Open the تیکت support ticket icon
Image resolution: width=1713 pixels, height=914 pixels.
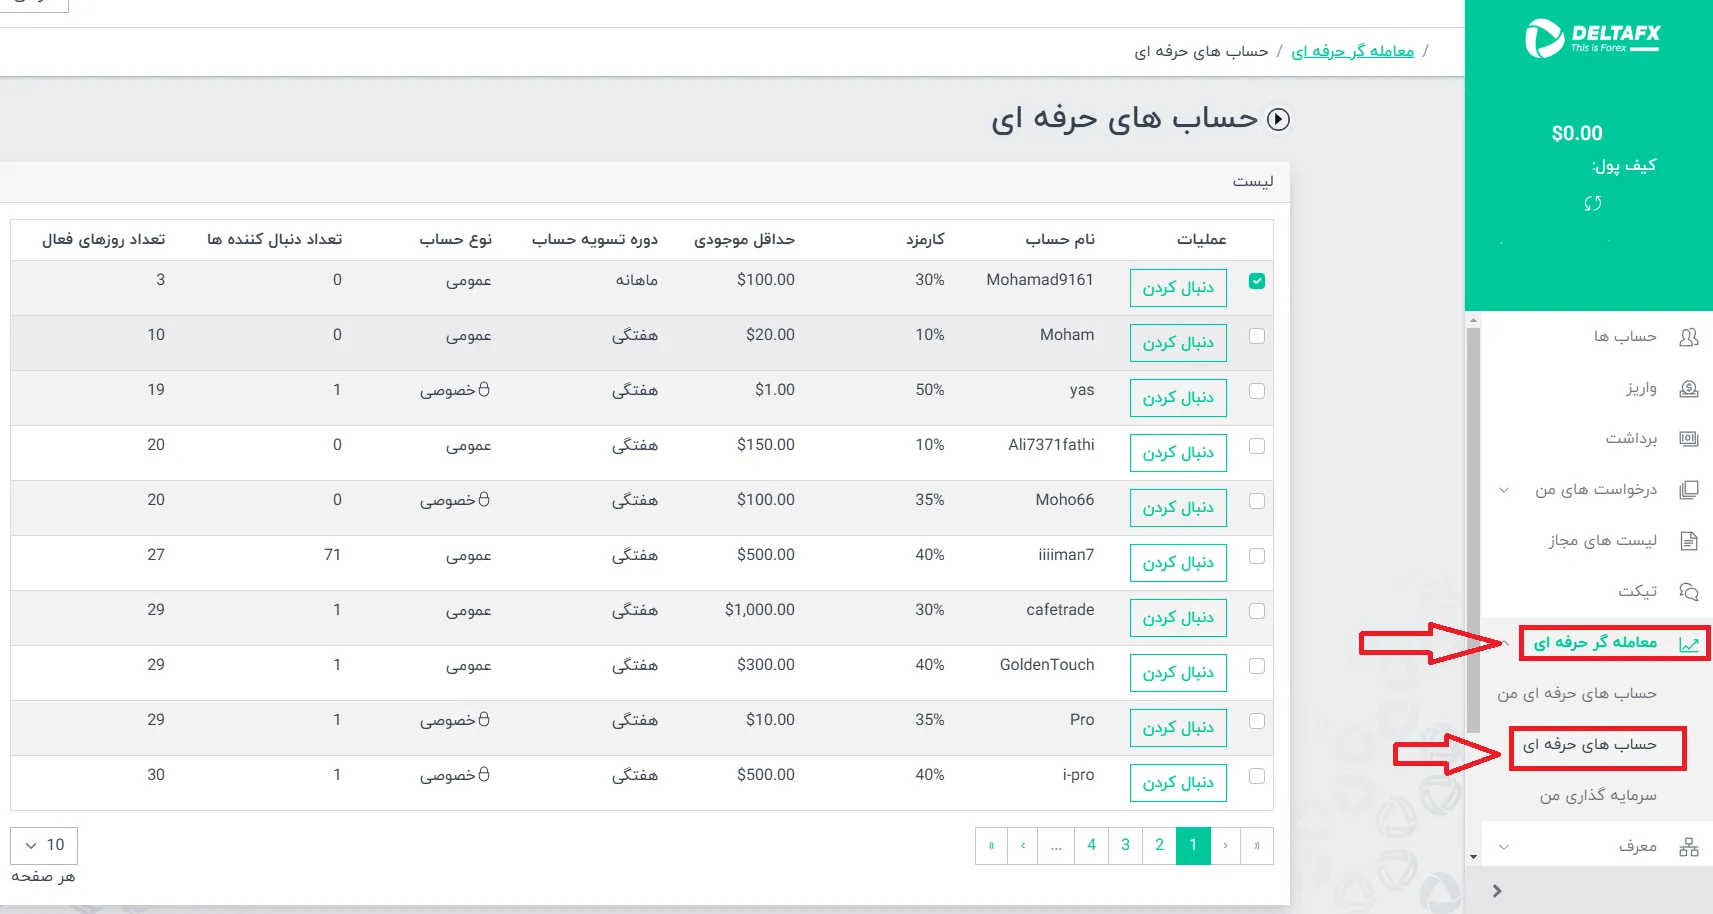1689,591
